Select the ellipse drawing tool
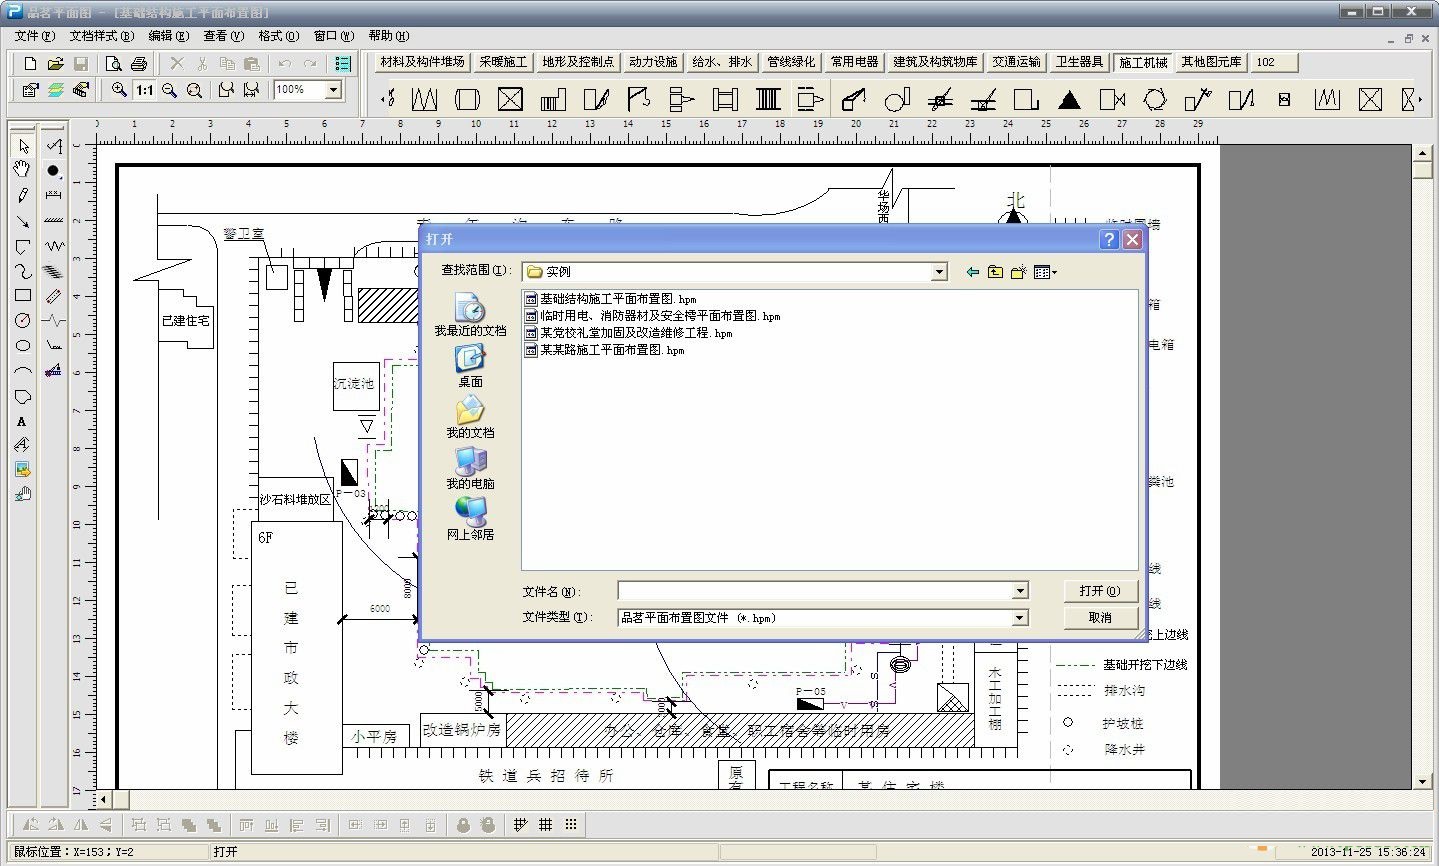This screenshot has width=1439, height=866. [x=22, y=346]
